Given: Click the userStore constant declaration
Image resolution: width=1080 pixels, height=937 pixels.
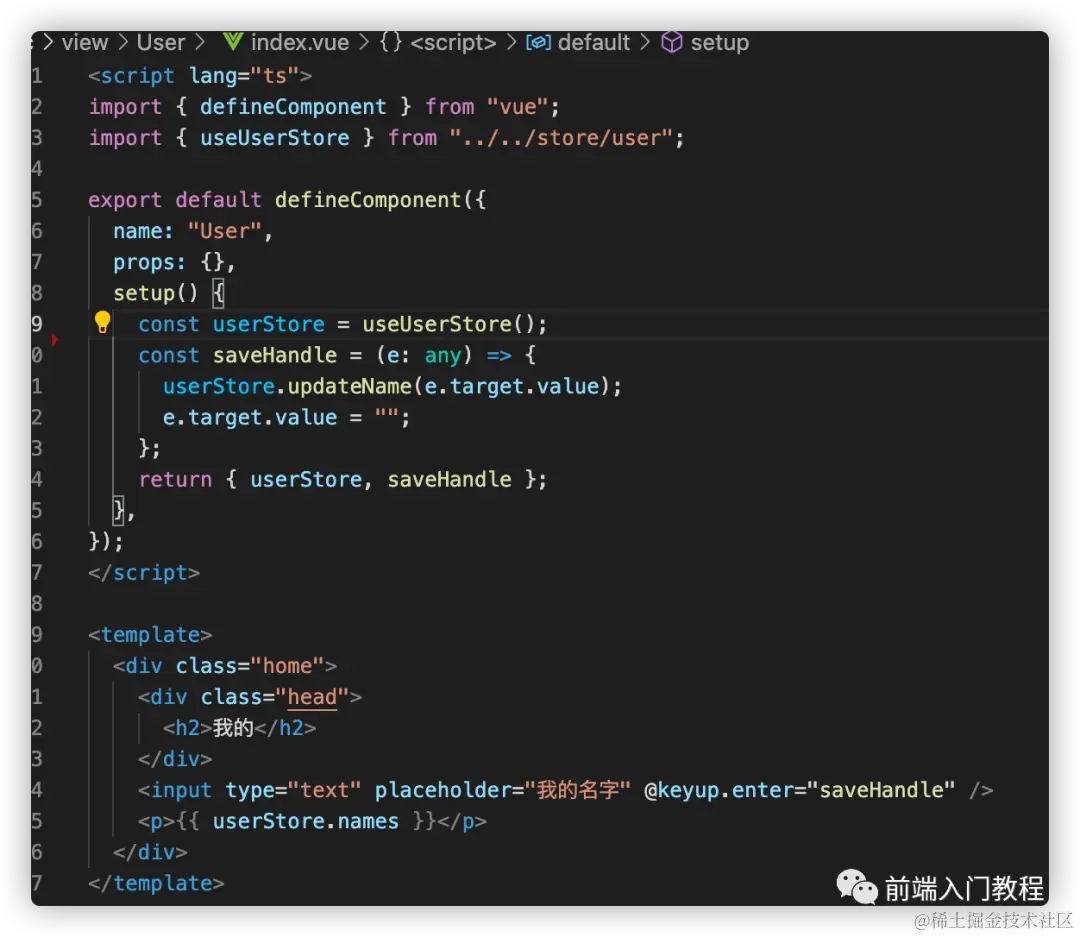Looking at the screenshot, I should coord(269,325).
